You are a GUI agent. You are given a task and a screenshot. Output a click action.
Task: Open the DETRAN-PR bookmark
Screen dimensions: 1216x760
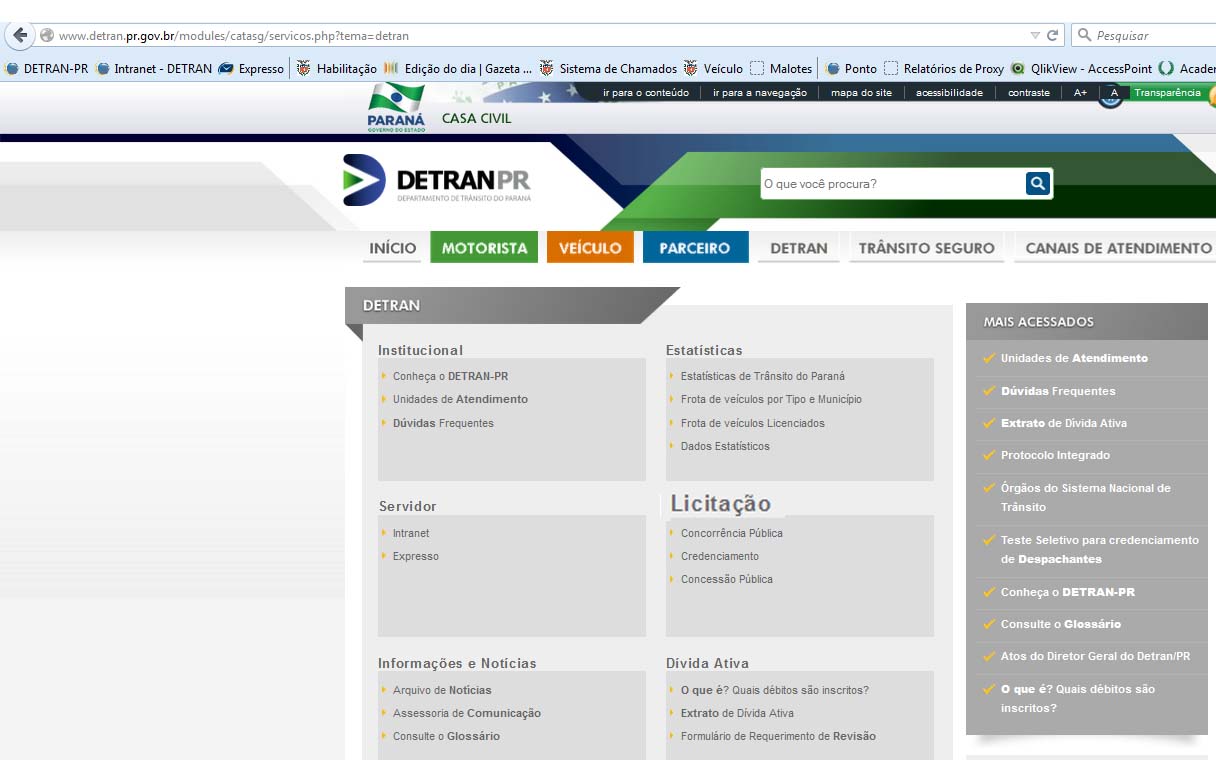[x=47, y=69]
